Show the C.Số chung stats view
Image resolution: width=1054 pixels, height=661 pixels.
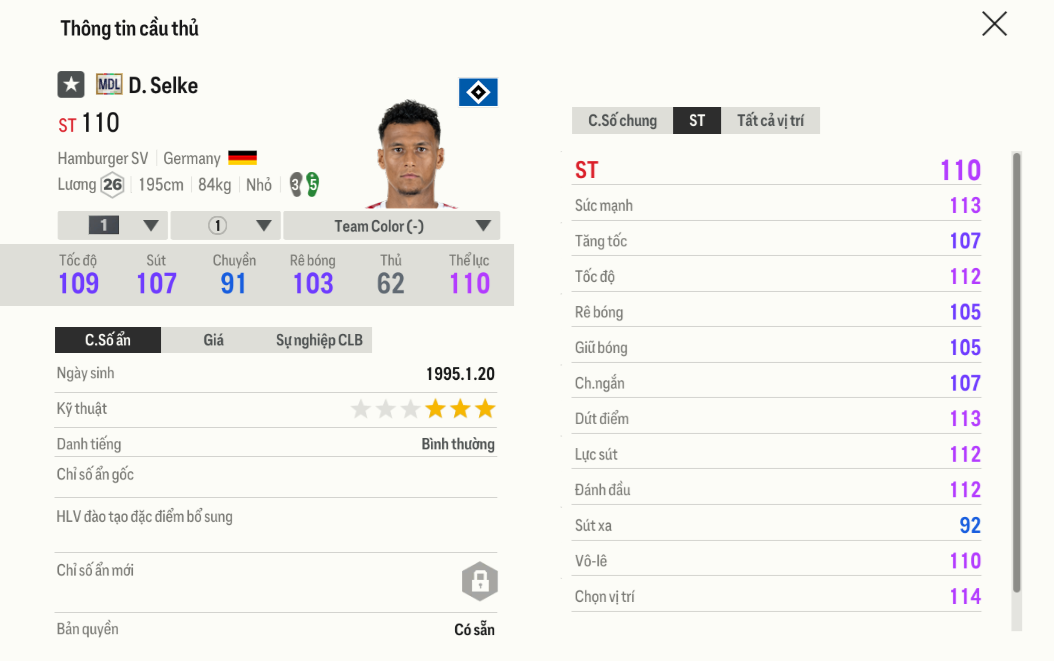coord(622,121)
